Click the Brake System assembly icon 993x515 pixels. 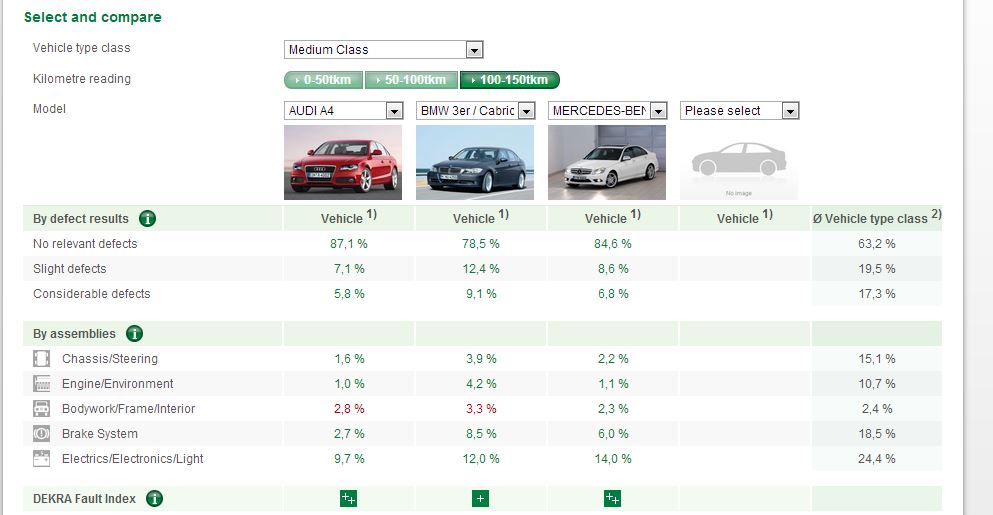pos(42,434)
